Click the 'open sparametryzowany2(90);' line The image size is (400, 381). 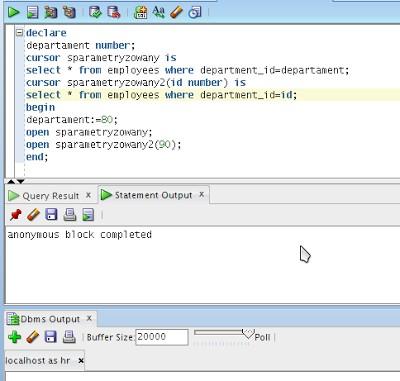104,145
